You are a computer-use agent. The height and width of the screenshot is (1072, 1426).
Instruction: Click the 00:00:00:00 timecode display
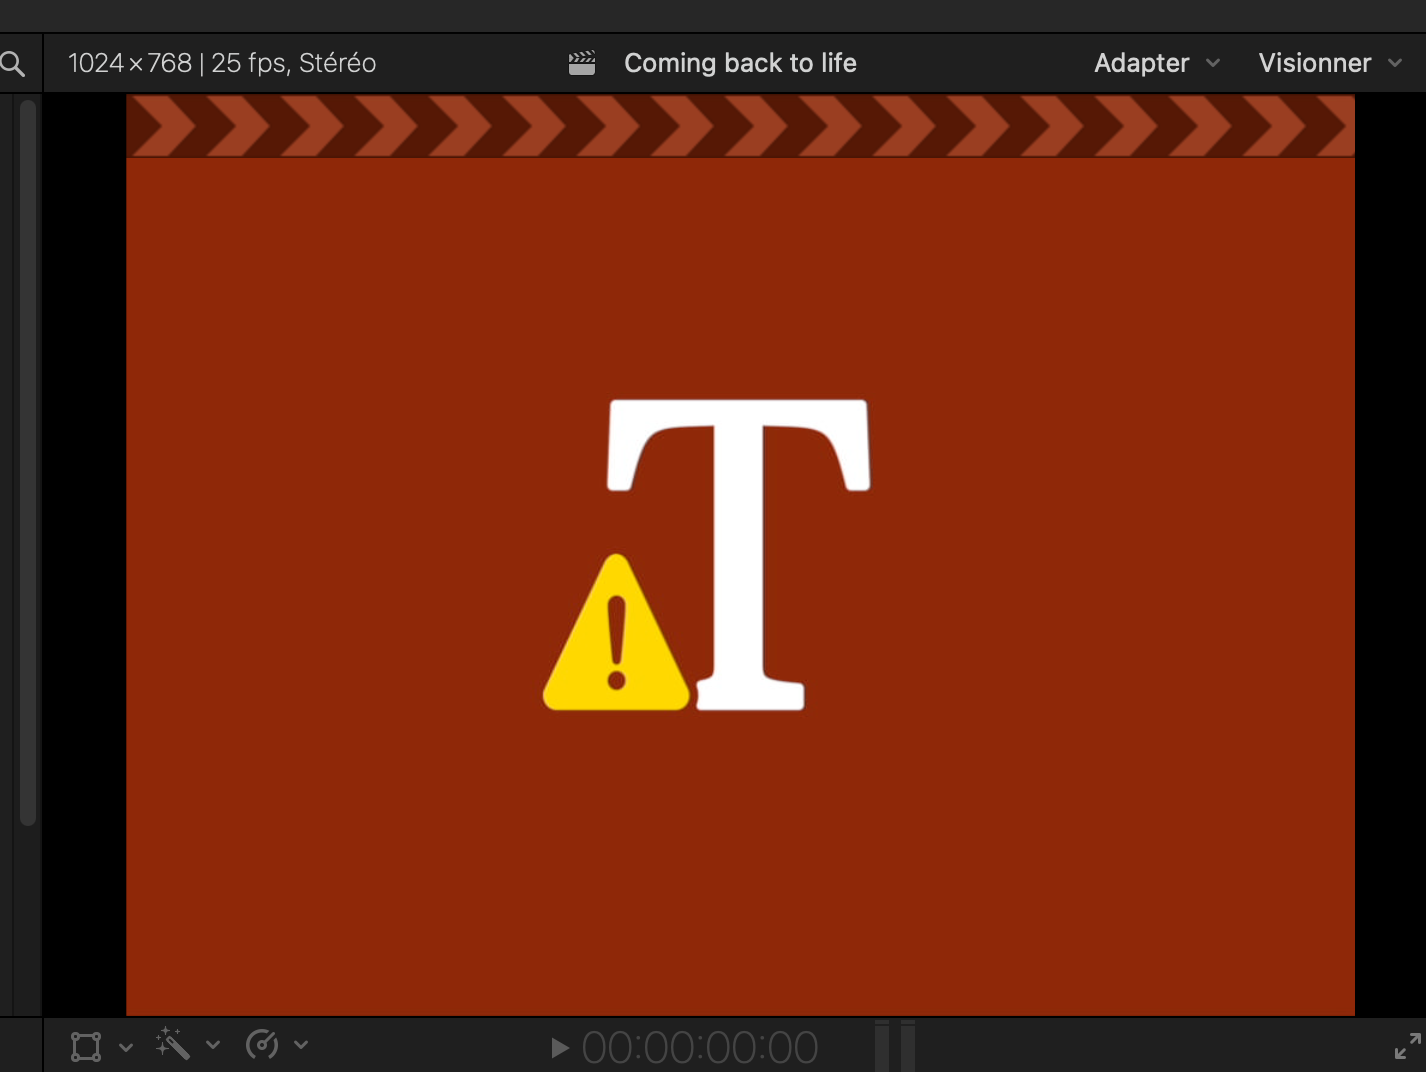(700, 1048)
